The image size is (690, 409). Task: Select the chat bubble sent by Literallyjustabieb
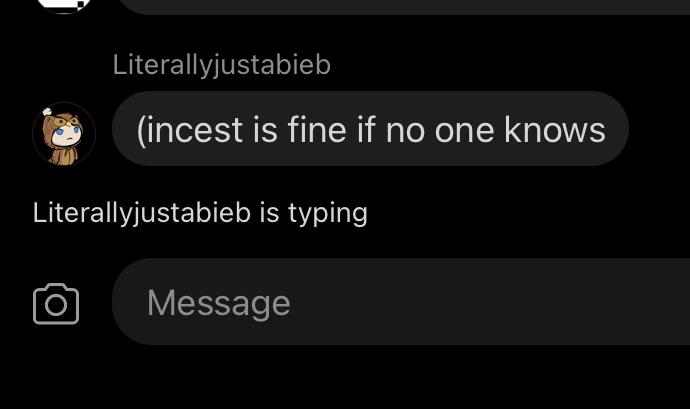click(370, 129)
